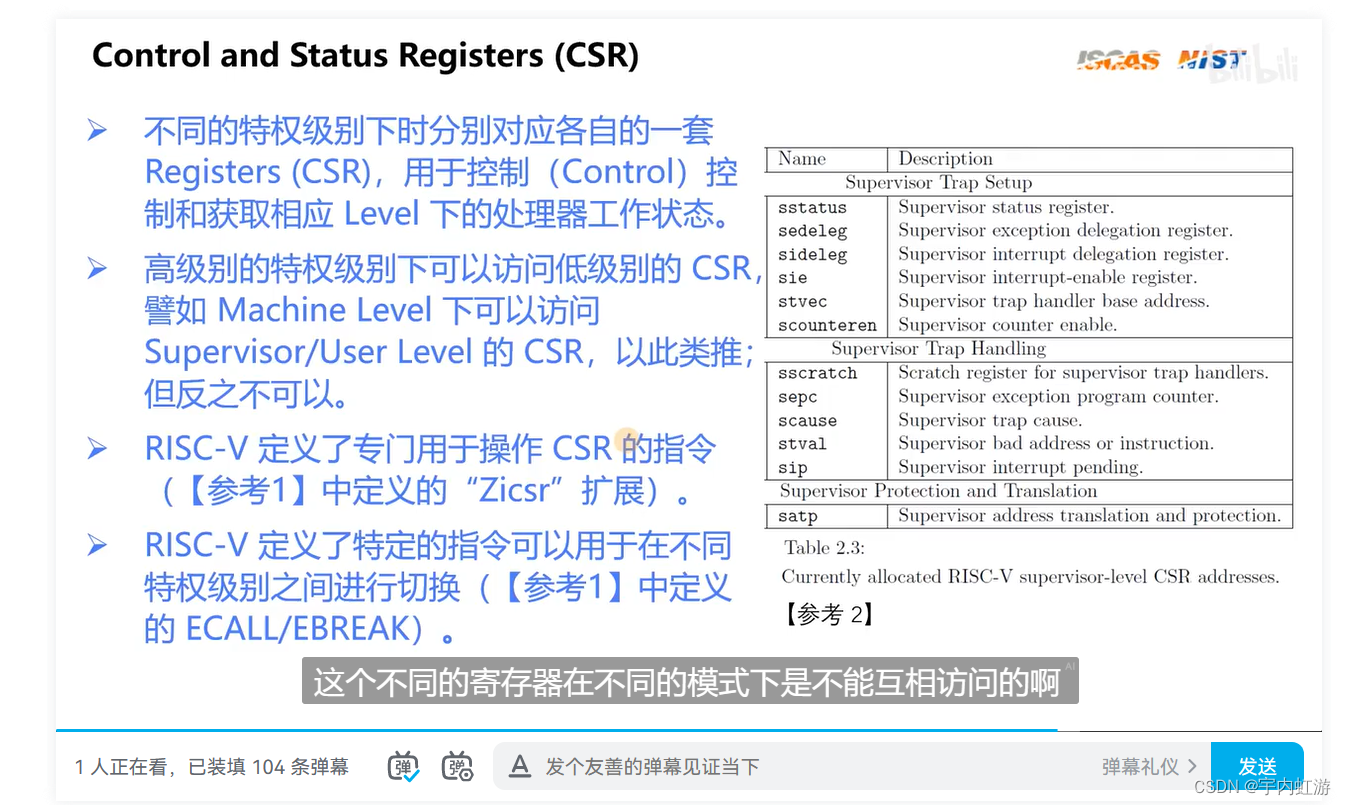
Task: Click the video progress bar
Action: click(688, 730)
